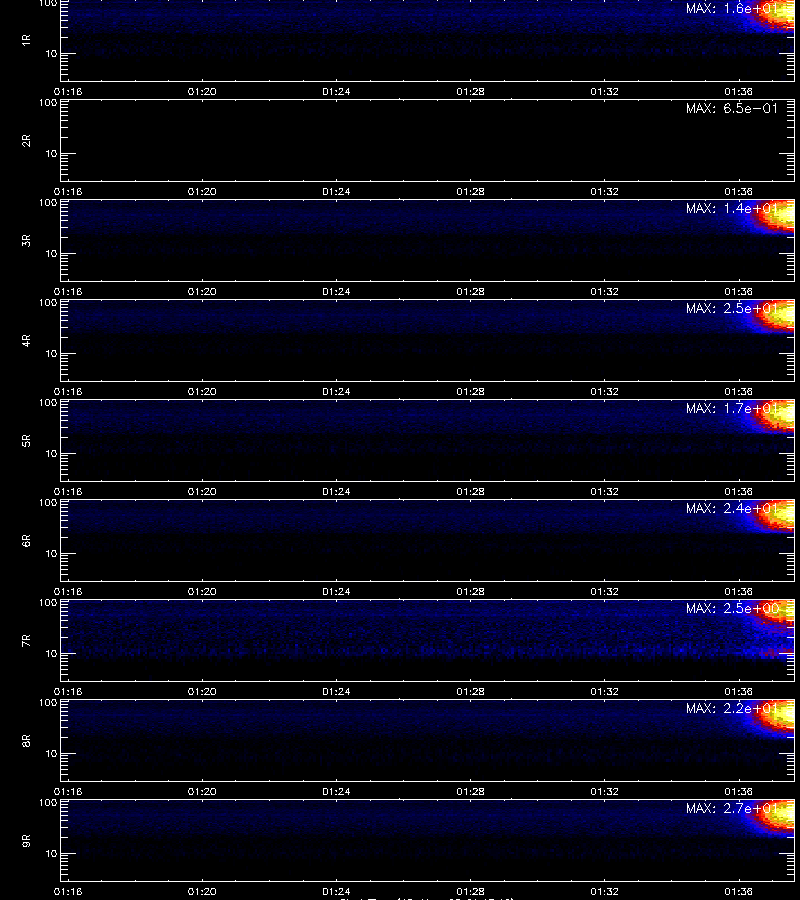Click the 10 y-axis label of panel 7R

pos(51,654)
